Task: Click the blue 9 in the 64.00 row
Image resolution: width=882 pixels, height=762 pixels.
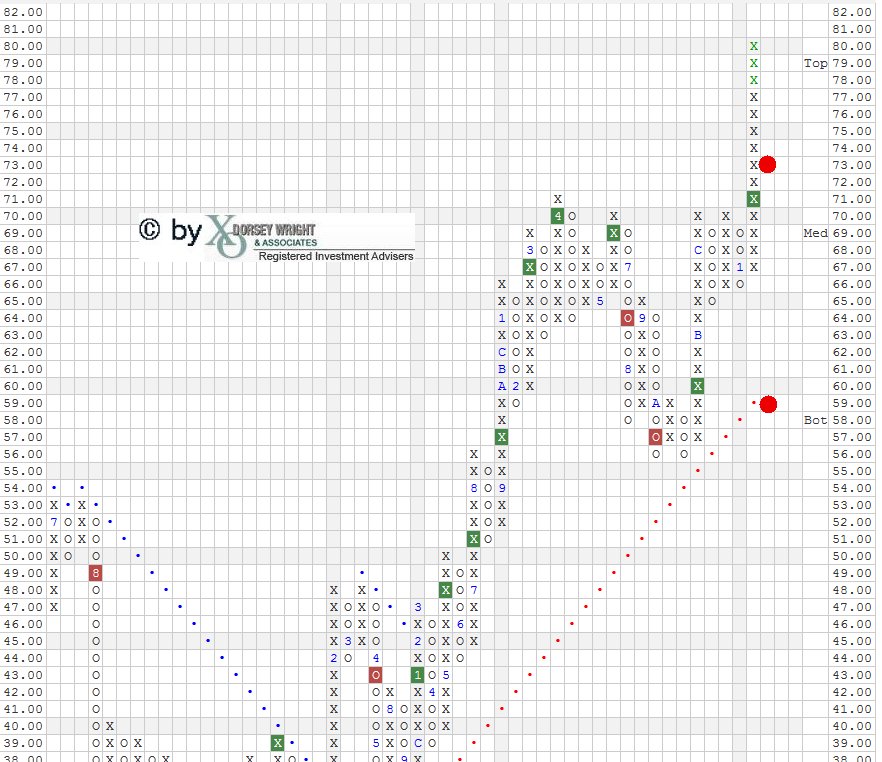Action: pos(641,318)
